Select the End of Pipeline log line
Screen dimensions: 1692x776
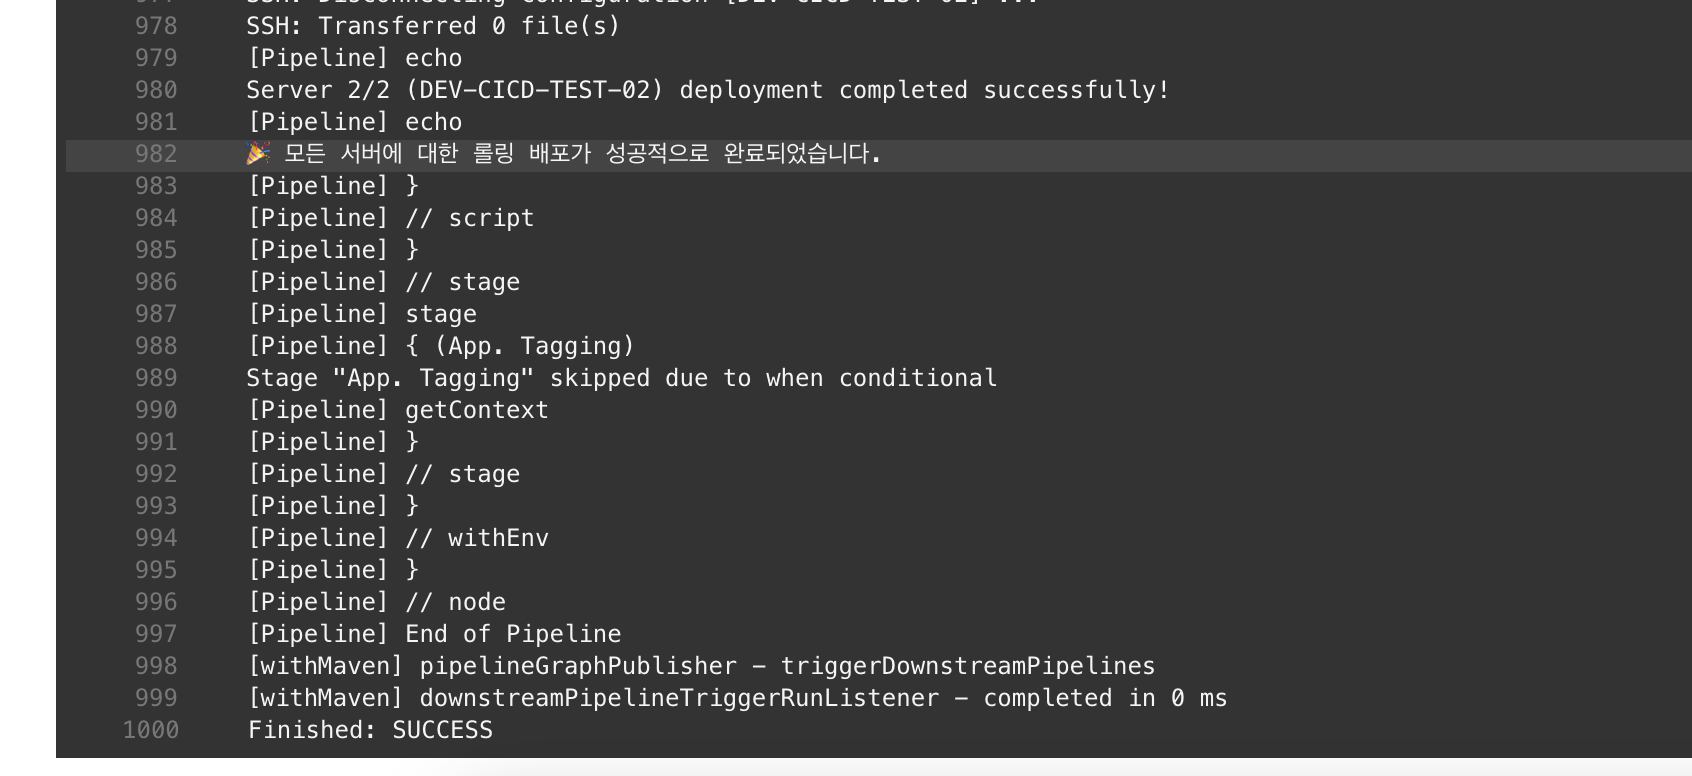pos(434,634)
